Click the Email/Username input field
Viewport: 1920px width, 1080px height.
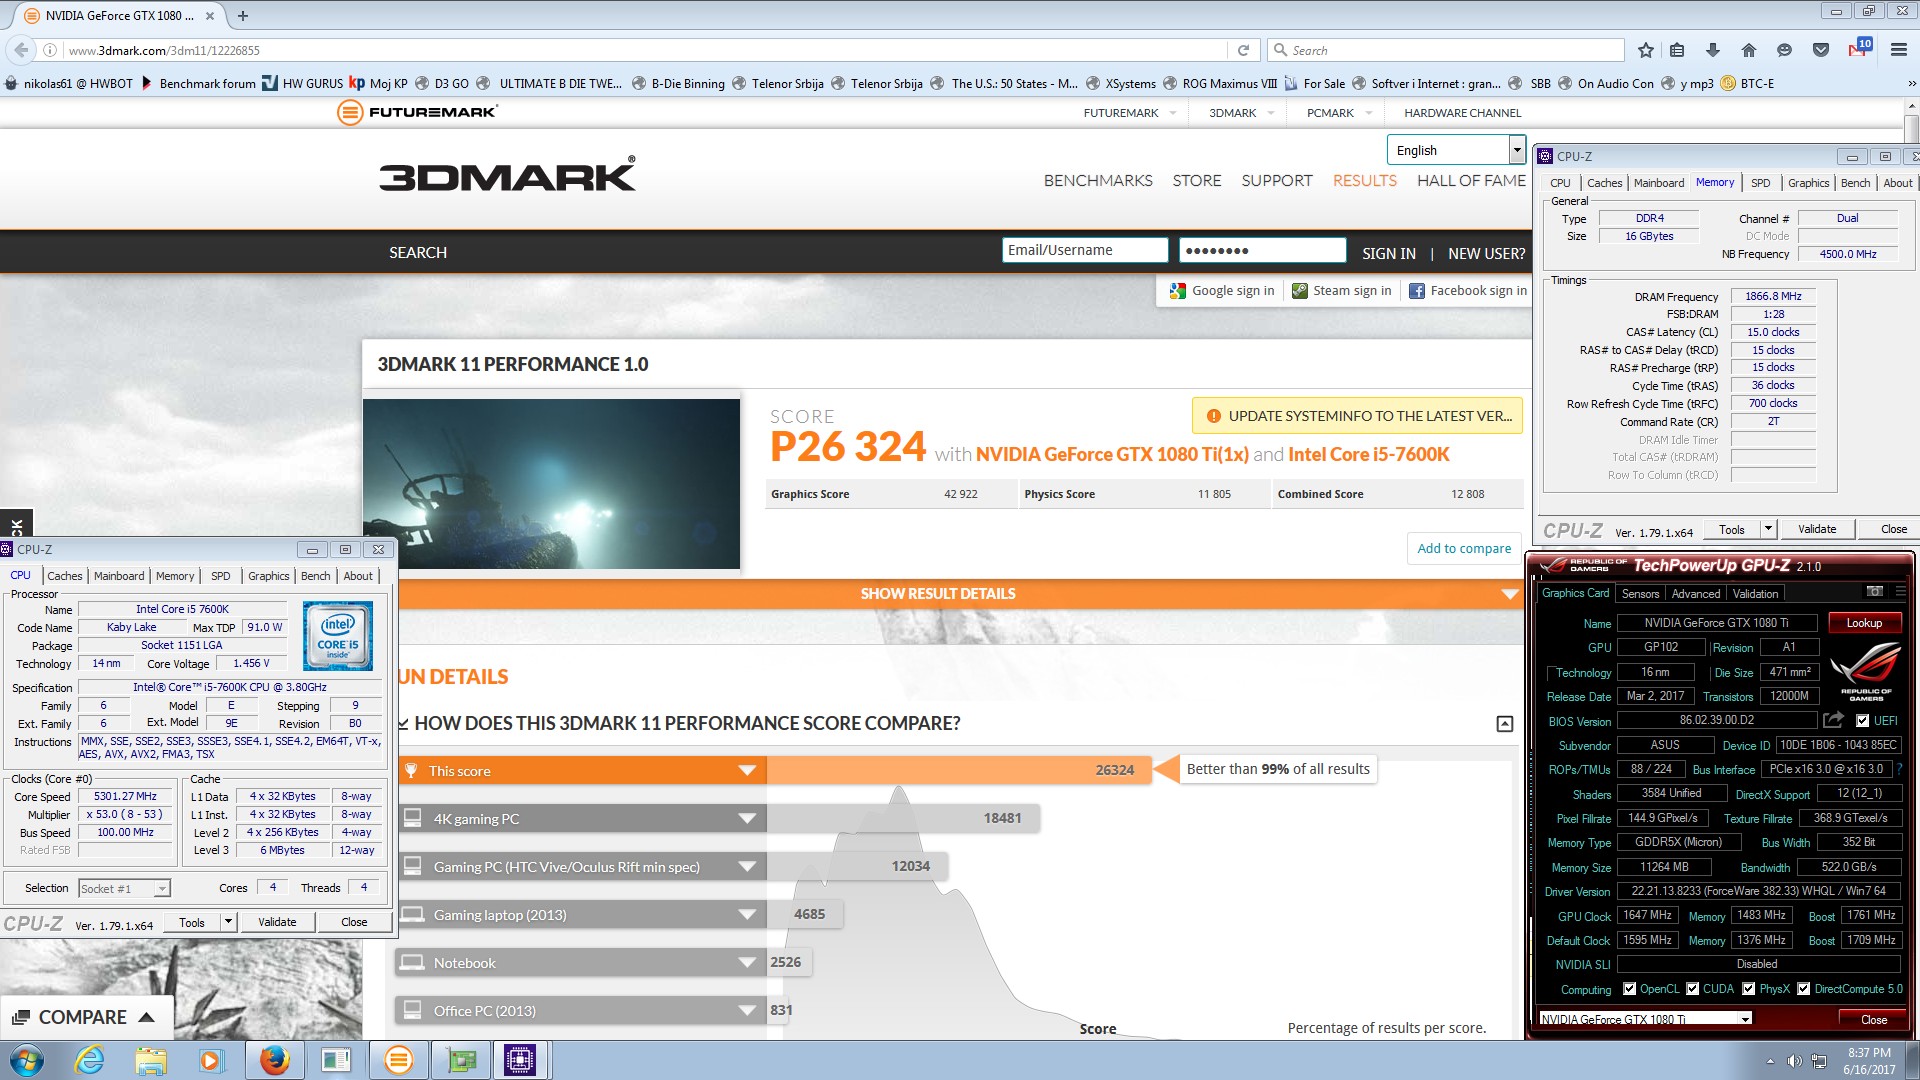pyautogui.click(x=1085, y=250)
